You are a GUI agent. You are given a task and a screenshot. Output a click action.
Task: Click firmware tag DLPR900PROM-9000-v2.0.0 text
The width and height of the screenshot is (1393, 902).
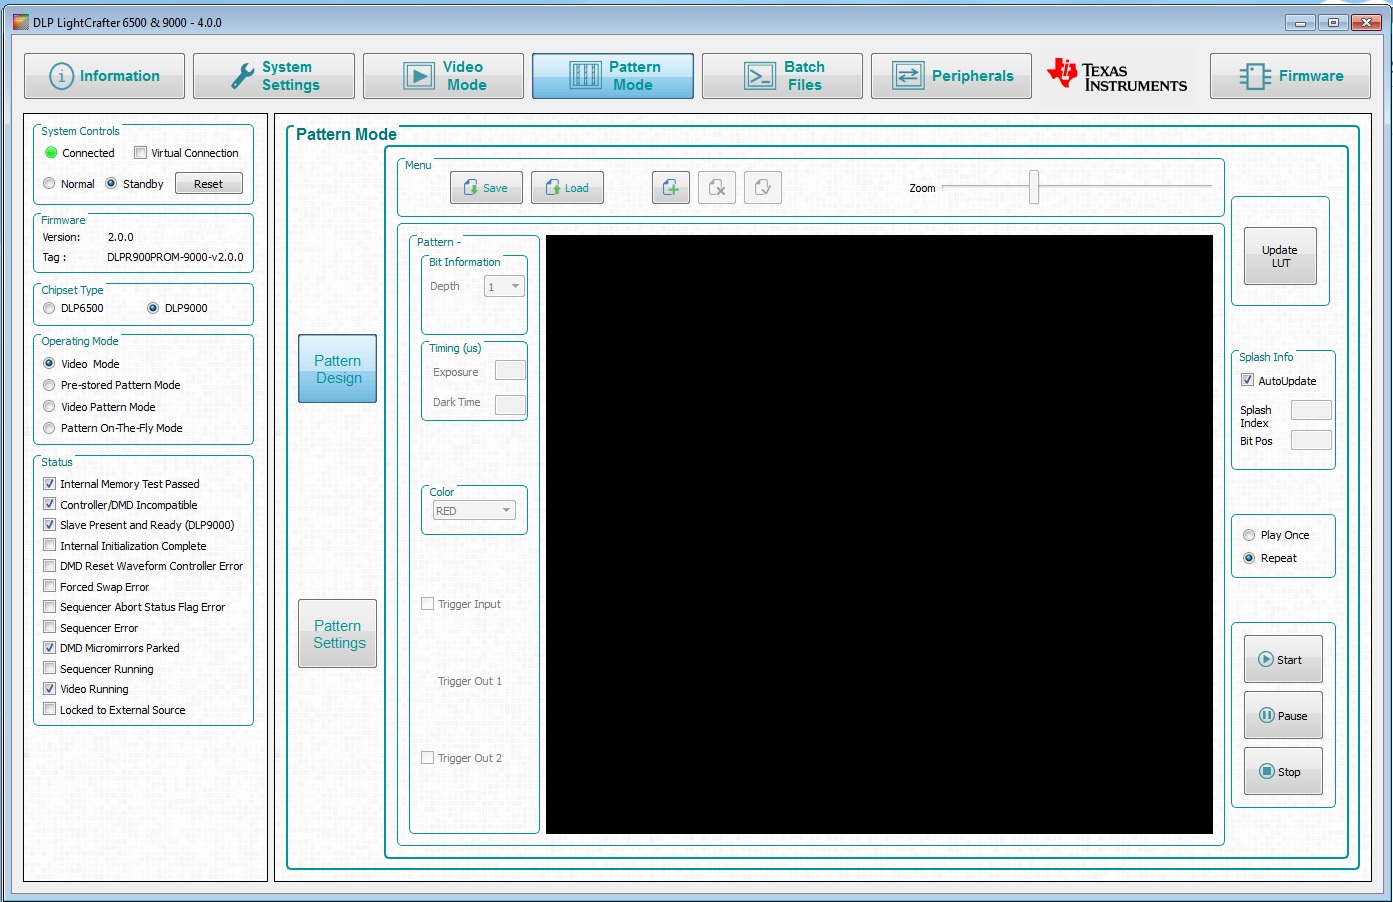click(175, 257)
